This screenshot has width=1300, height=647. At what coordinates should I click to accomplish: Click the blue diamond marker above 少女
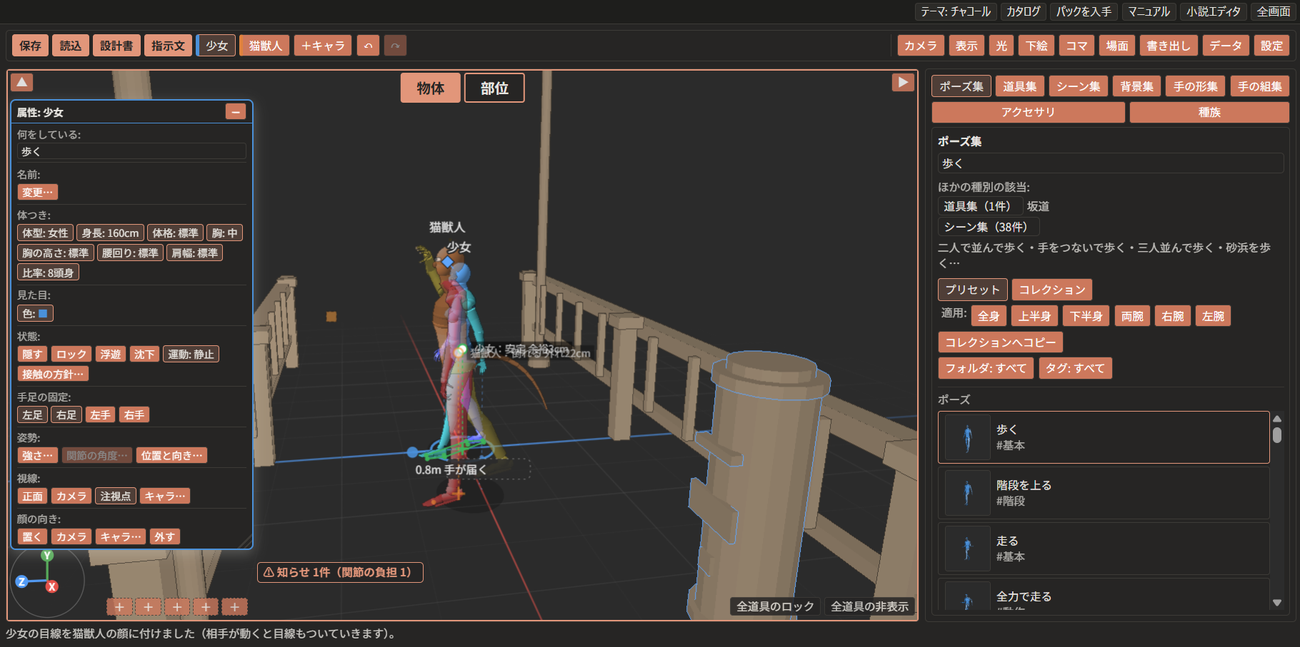[449, 262]
